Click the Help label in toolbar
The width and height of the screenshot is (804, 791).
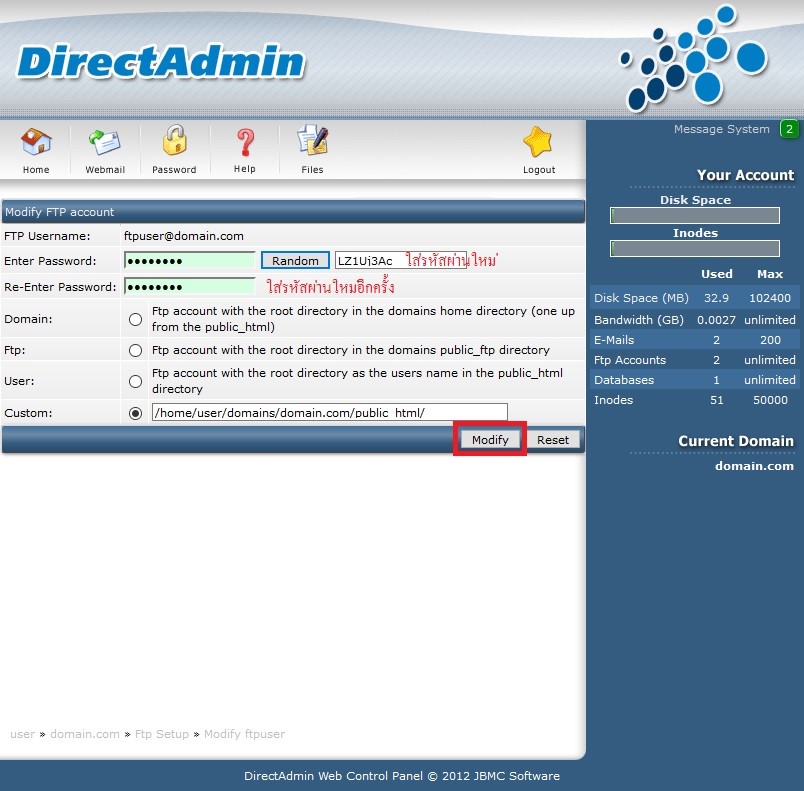coord(245,169)
